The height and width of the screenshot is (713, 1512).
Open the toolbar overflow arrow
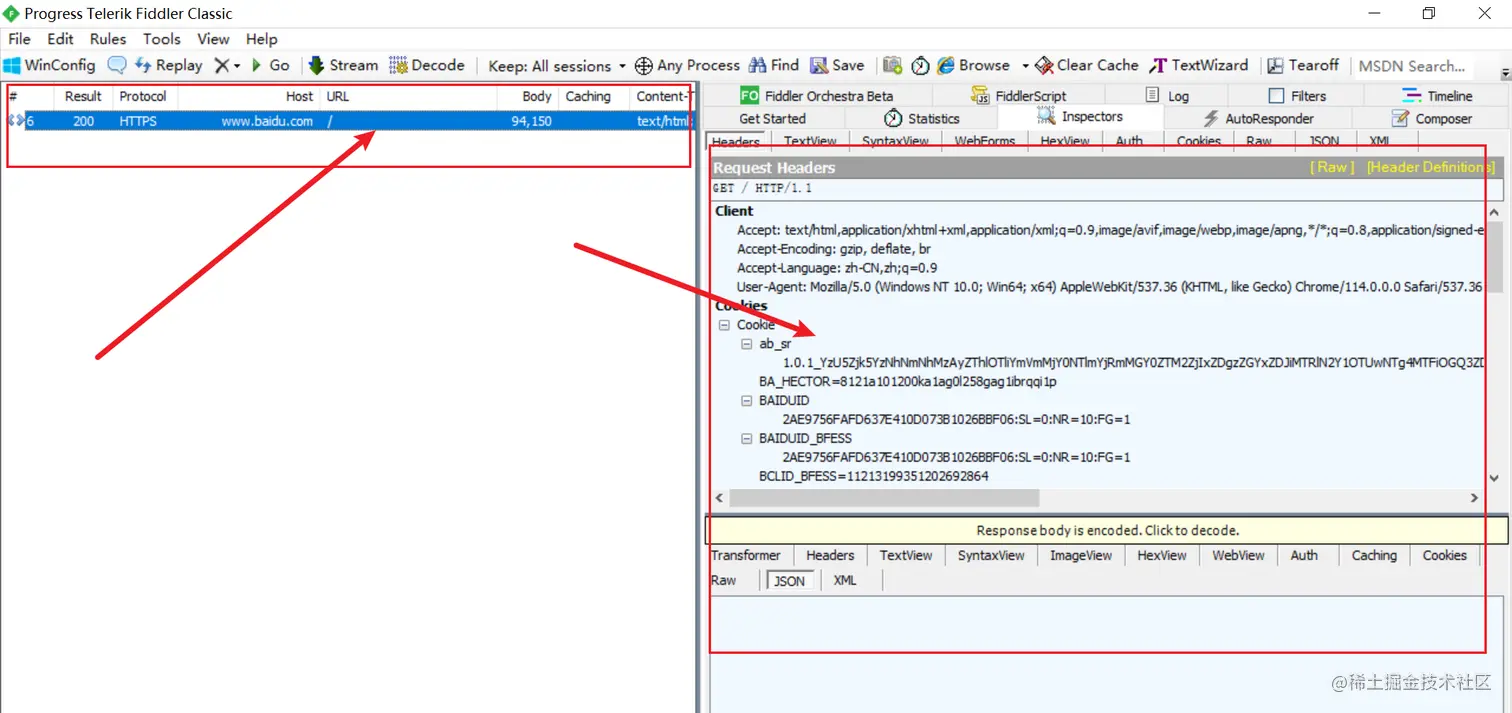pyautogui.click(x=1505, y=74)
